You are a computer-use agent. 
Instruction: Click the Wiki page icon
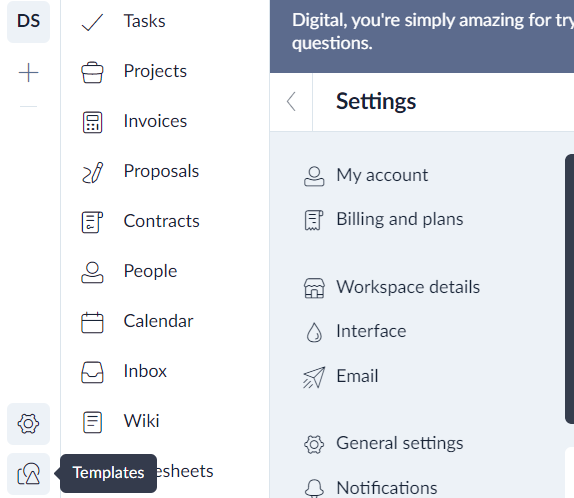tap(92, 422)
